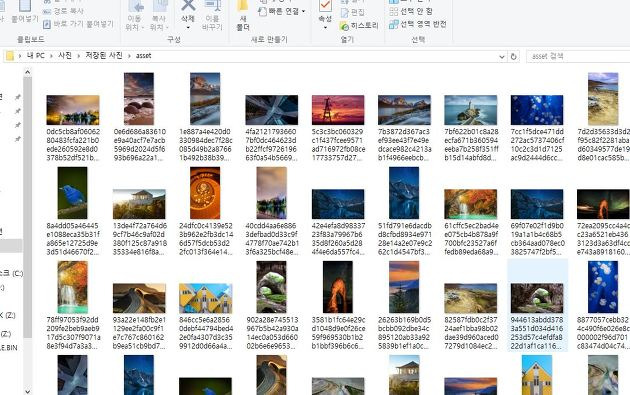Select file 7d2d35633d3d2 beach thumbnail

(x=603, y=99)
